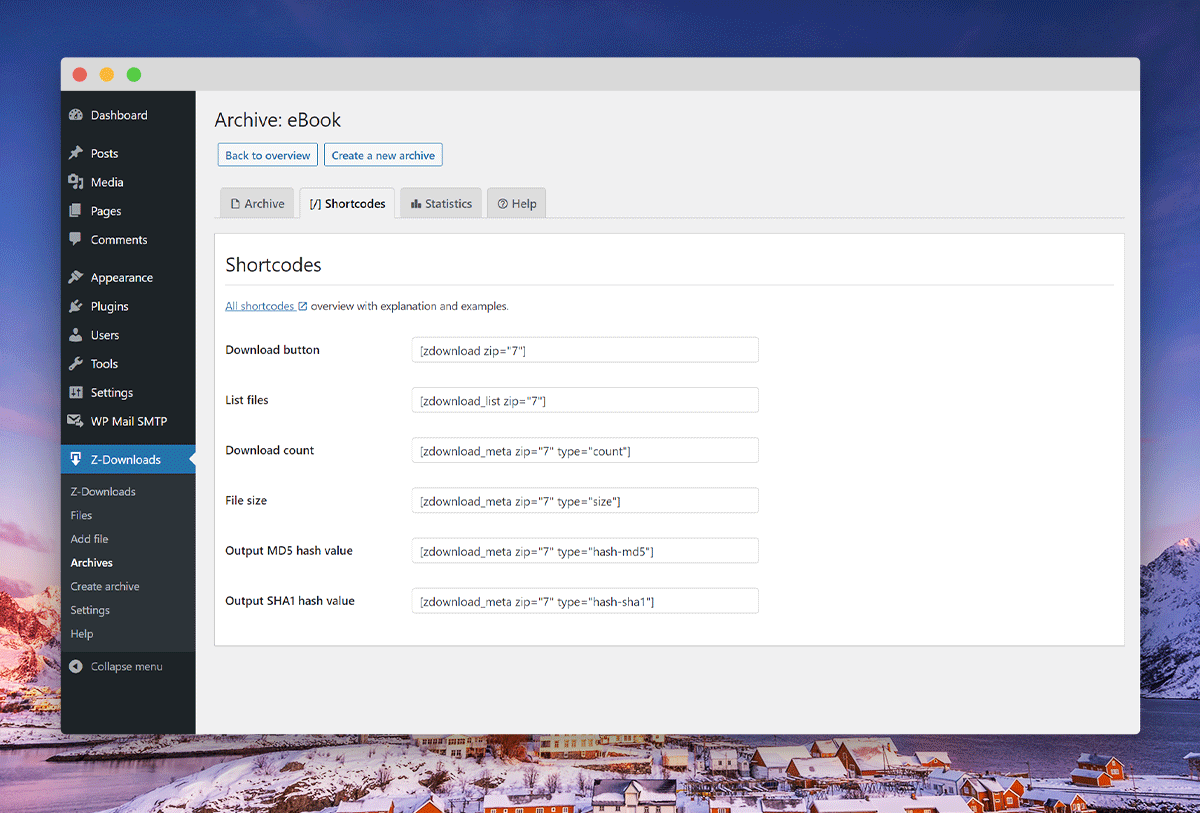Click the Comments speech bubble icon
Viewport: 1200px width, 813px height.
[x=76, y=240]
